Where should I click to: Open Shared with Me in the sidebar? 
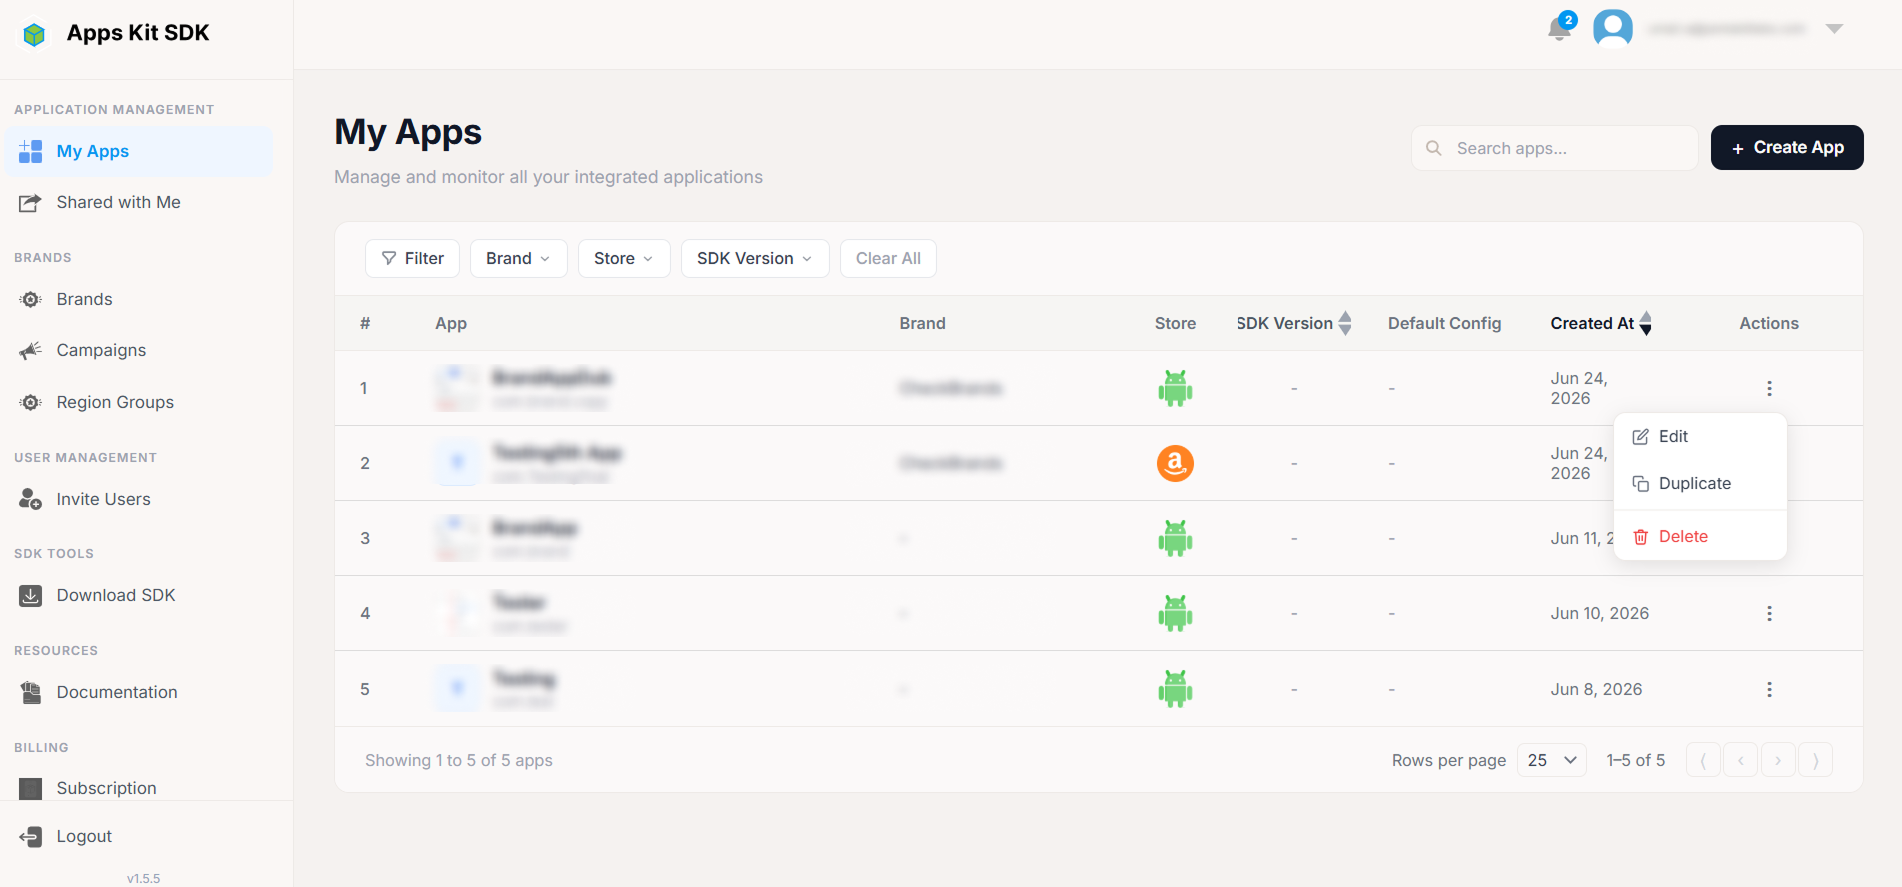(x=139, y=203)
